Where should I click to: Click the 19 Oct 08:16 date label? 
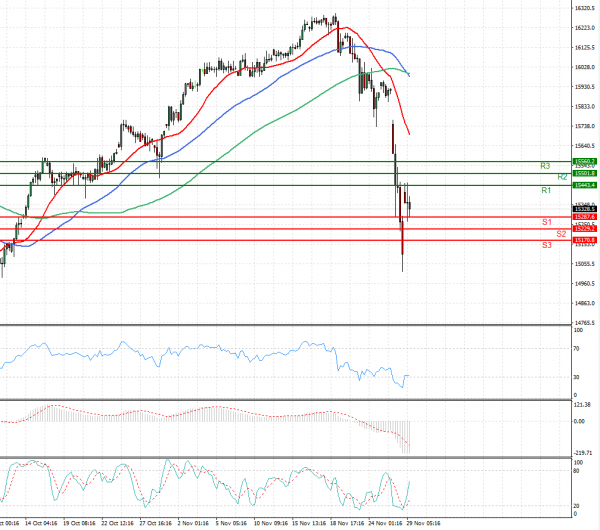(x=79, y=523)
